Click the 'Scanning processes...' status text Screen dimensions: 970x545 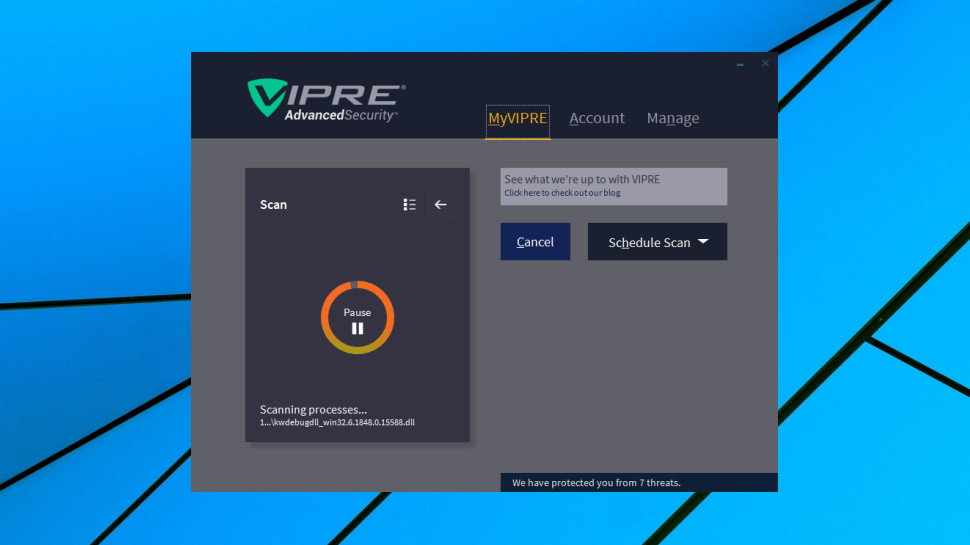coord(313,410)
